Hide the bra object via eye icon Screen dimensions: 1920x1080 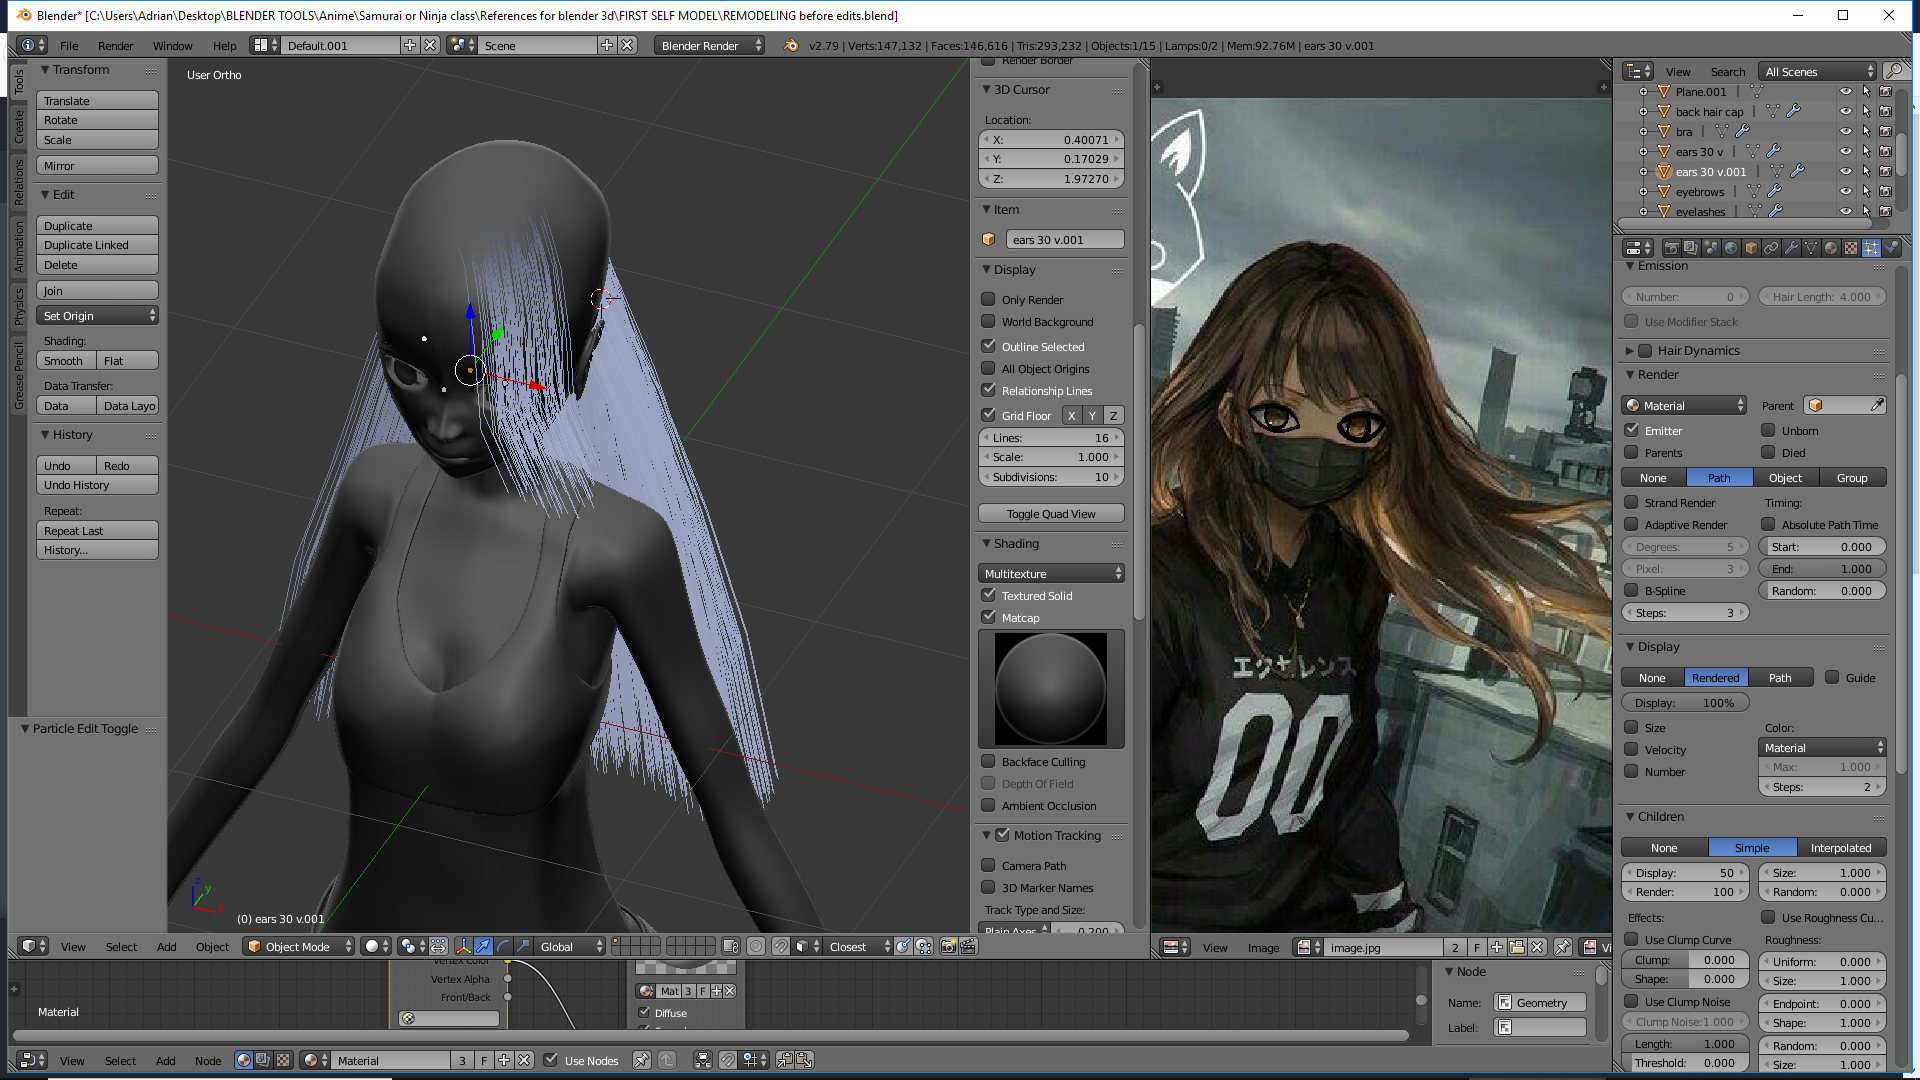(1845, 131)
